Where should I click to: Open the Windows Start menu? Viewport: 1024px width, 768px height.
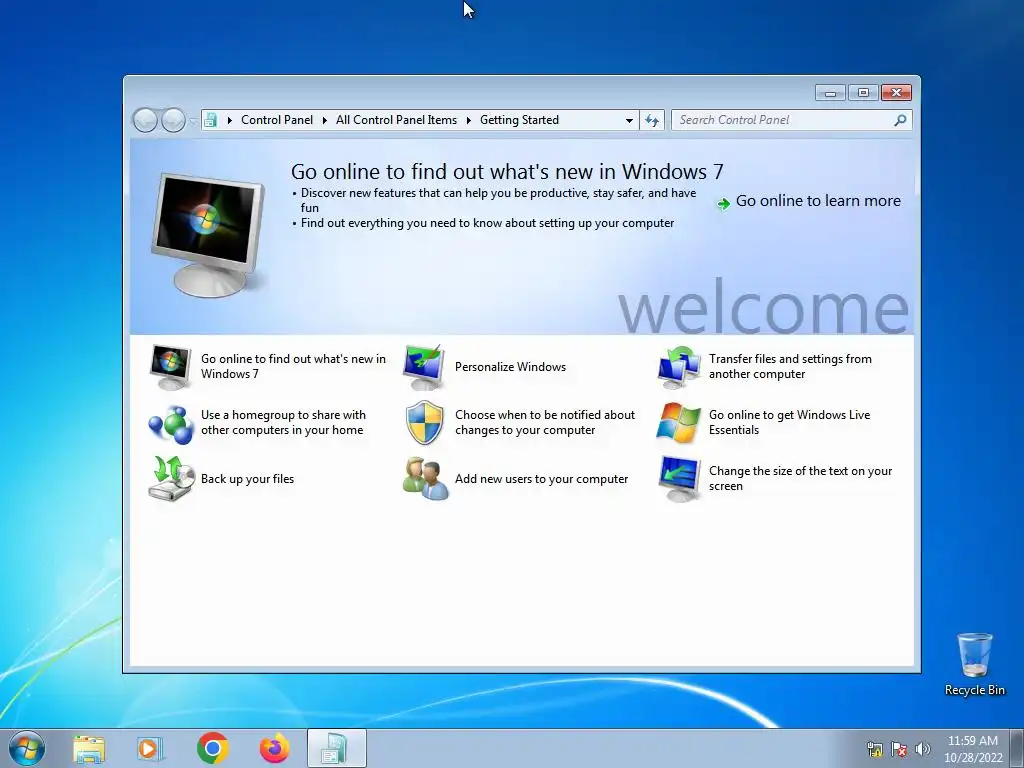tap(27, 748)
